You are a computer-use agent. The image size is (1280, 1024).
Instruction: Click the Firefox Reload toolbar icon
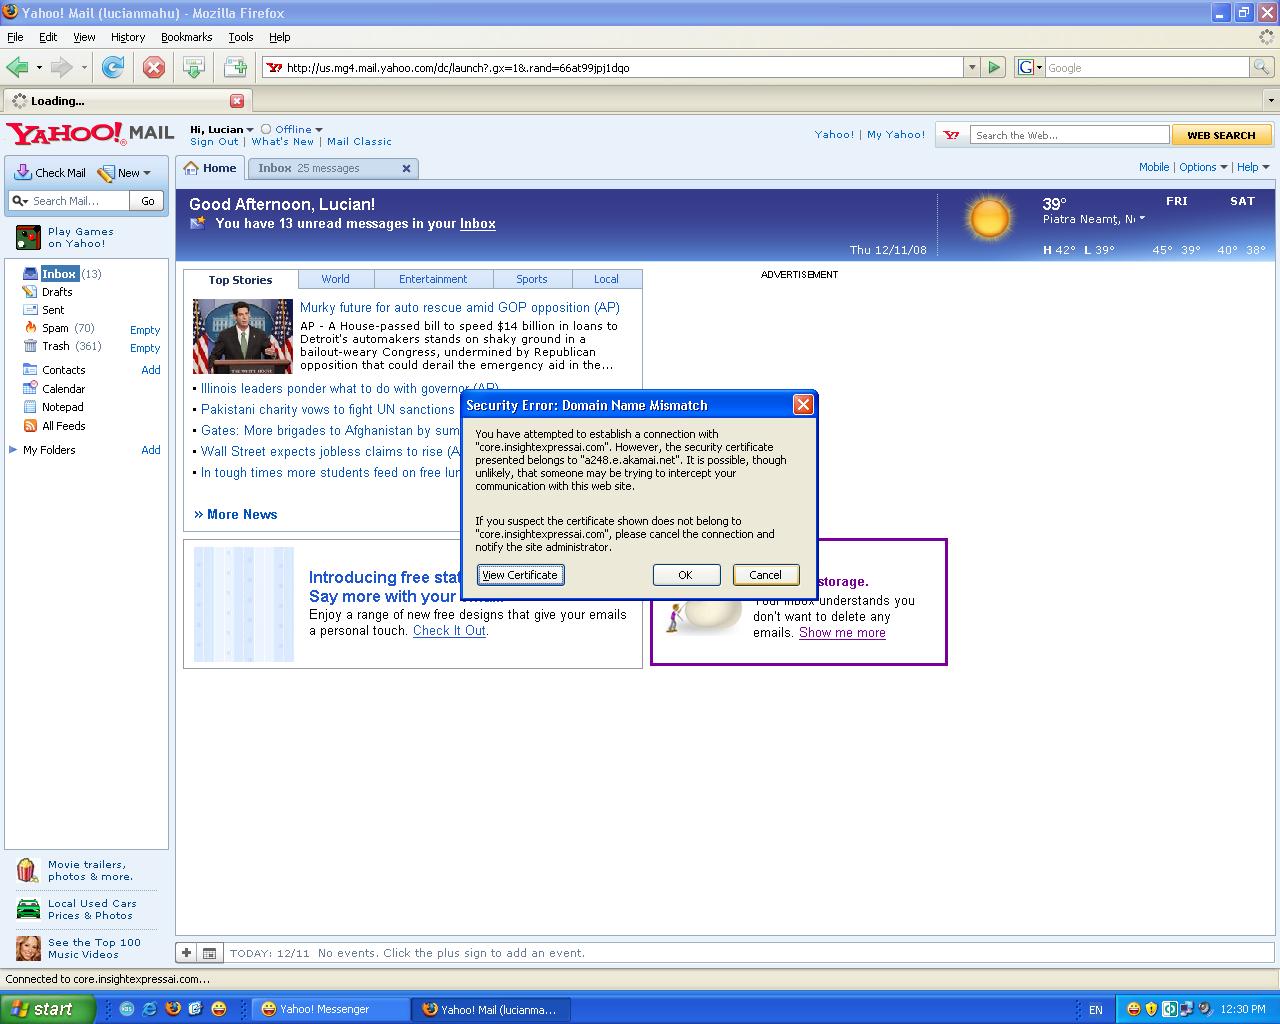click(x=113, y=67)
